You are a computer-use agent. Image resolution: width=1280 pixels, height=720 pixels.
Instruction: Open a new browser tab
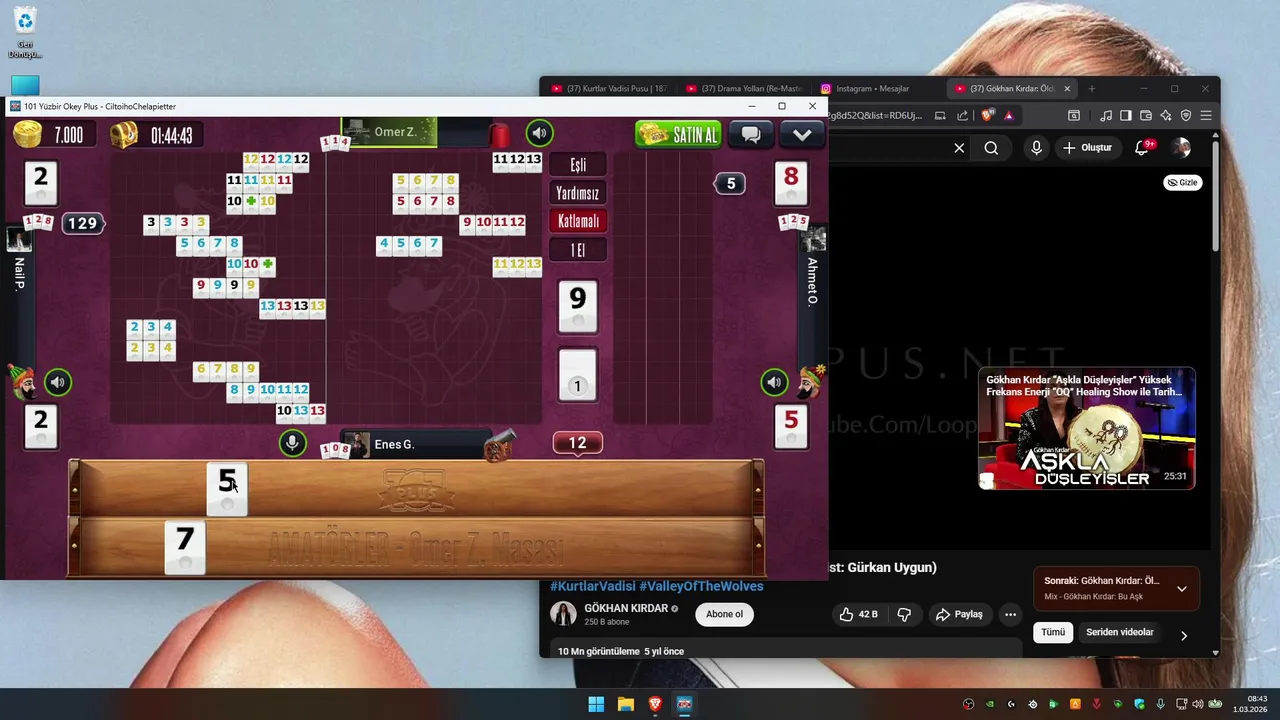coord(1091,89)
